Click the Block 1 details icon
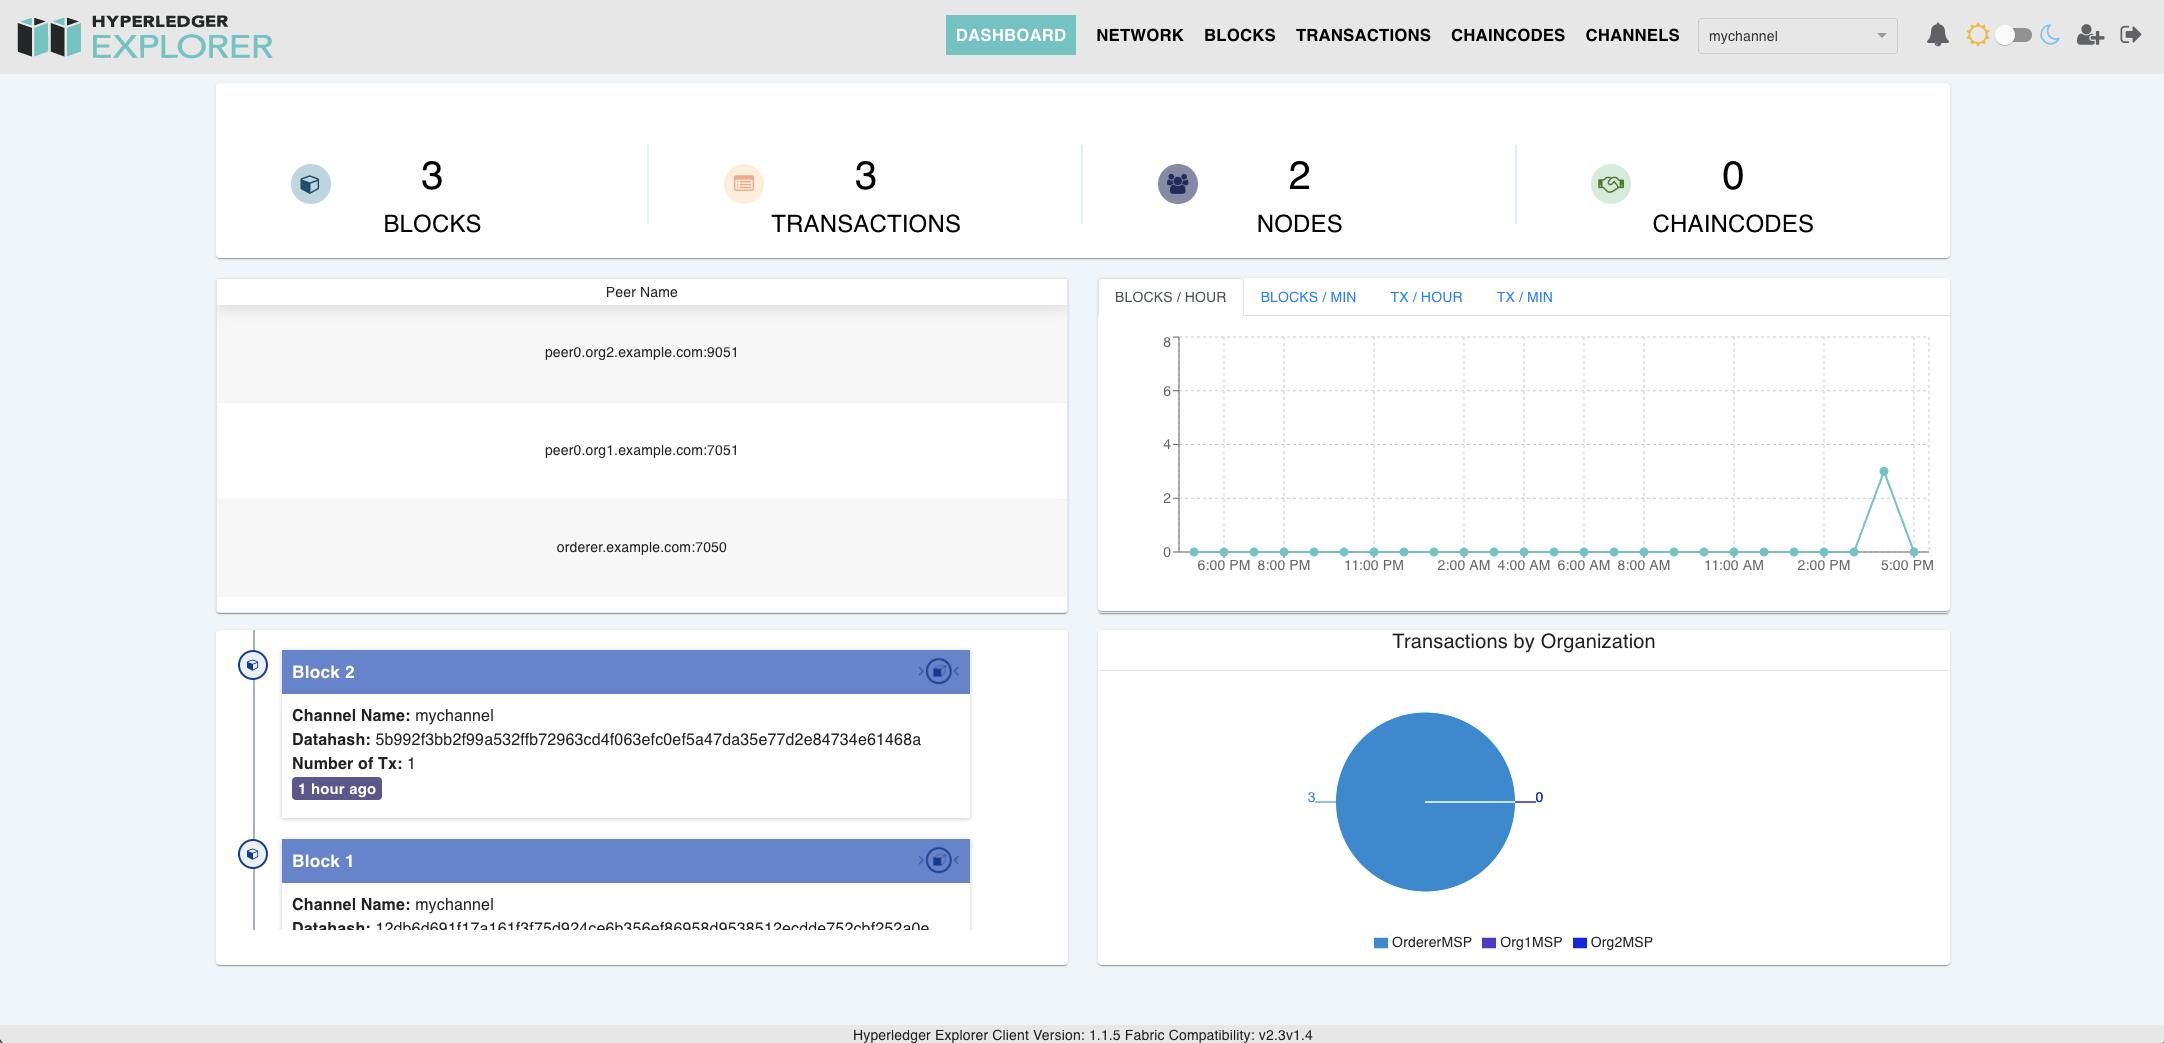 point(938,860)
